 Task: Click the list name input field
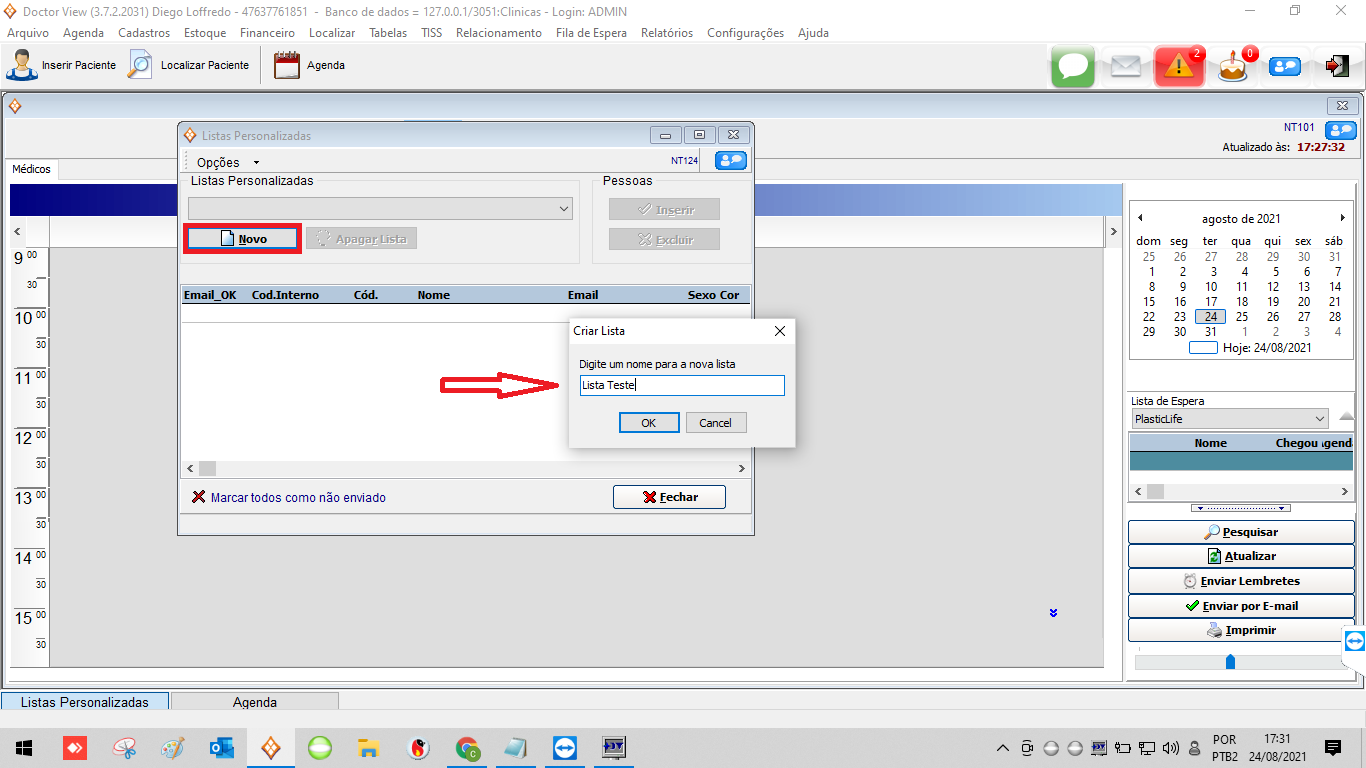pos(681,385)
